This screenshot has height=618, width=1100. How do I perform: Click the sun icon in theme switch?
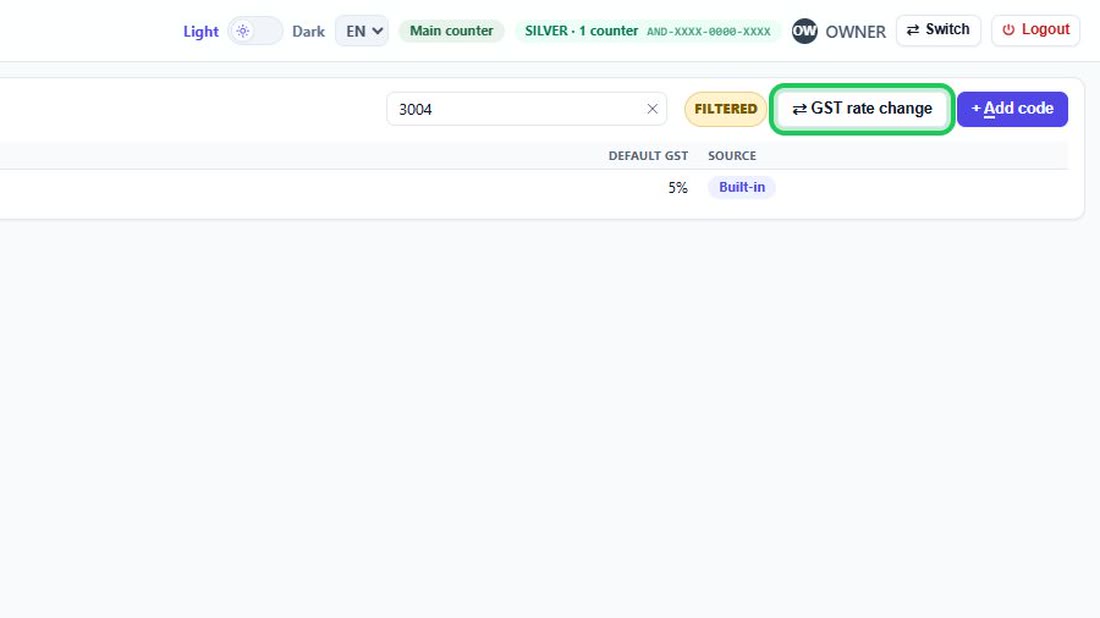point(243,31)
